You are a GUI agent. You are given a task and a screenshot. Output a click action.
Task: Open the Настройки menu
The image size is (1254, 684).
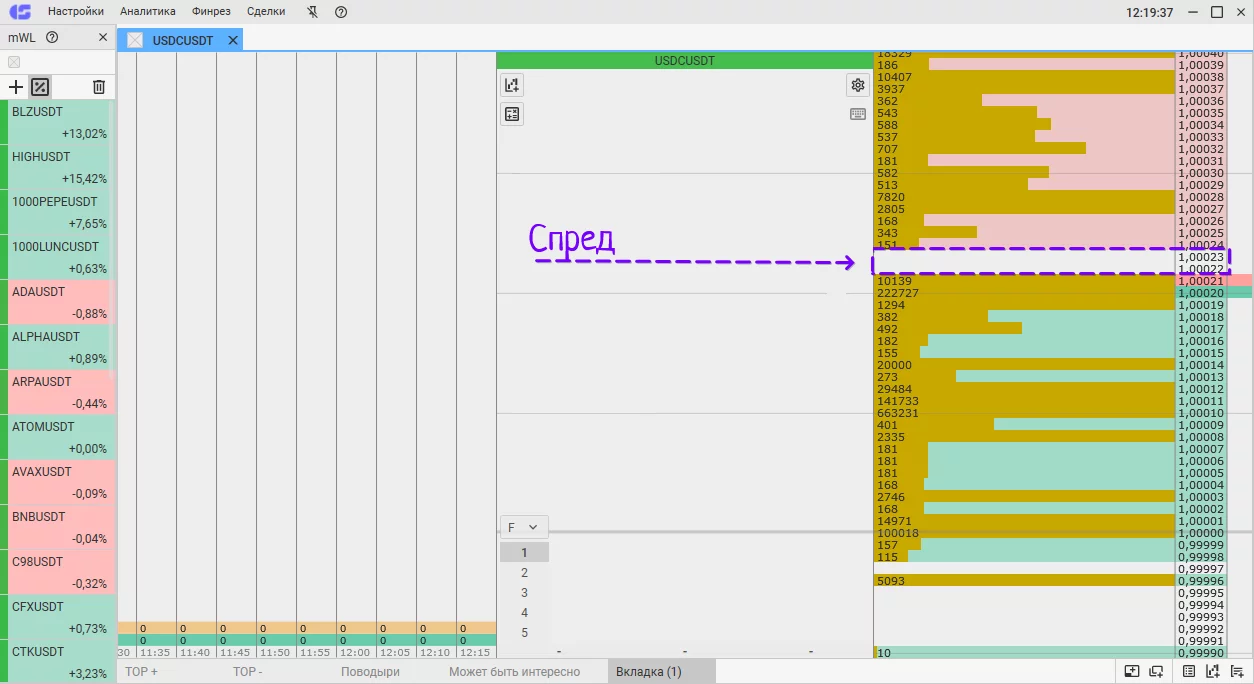(76, 12)
